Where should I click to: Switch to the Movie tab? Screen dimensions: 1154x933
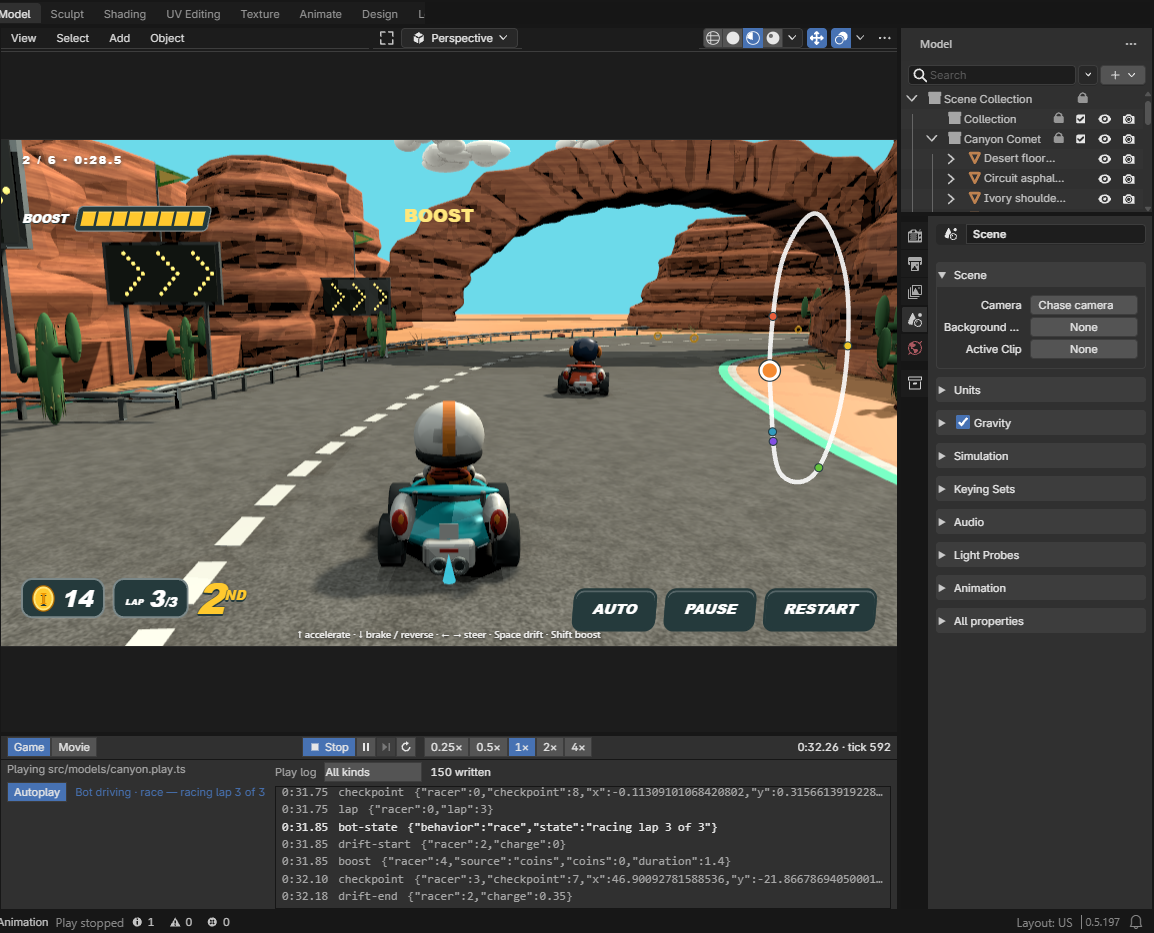74,747
